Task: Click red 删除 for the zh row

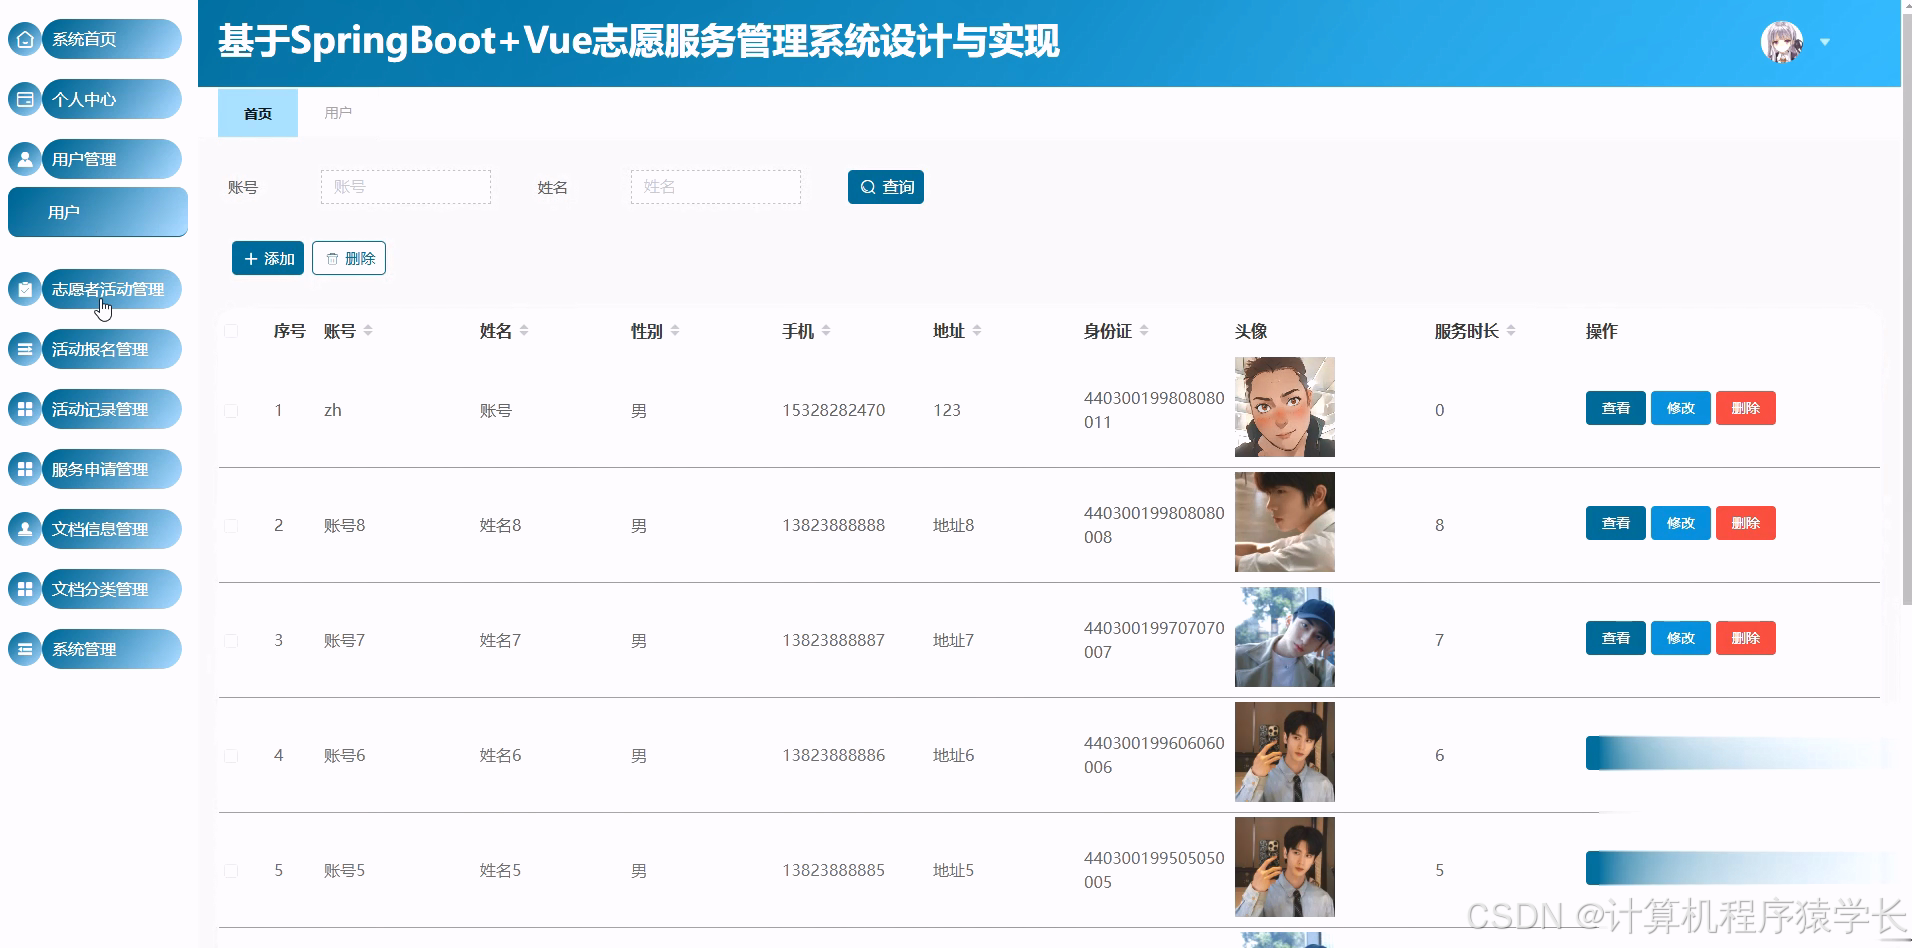Action: [1746, 408]
